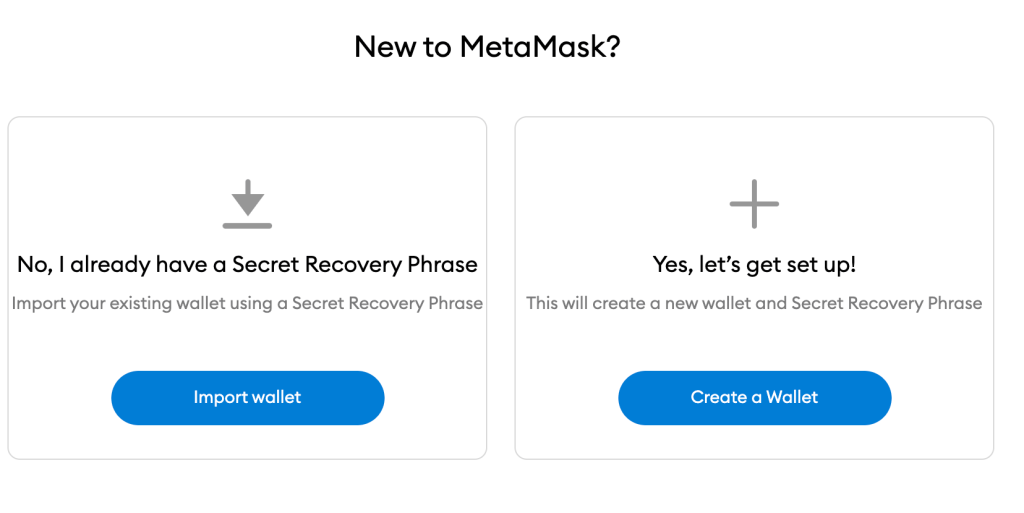The height and width of the screenshot is (513, 1024).
Task: Start importing a wallet with Secret Recovery Phrase
Action: (x=247, y=397)
